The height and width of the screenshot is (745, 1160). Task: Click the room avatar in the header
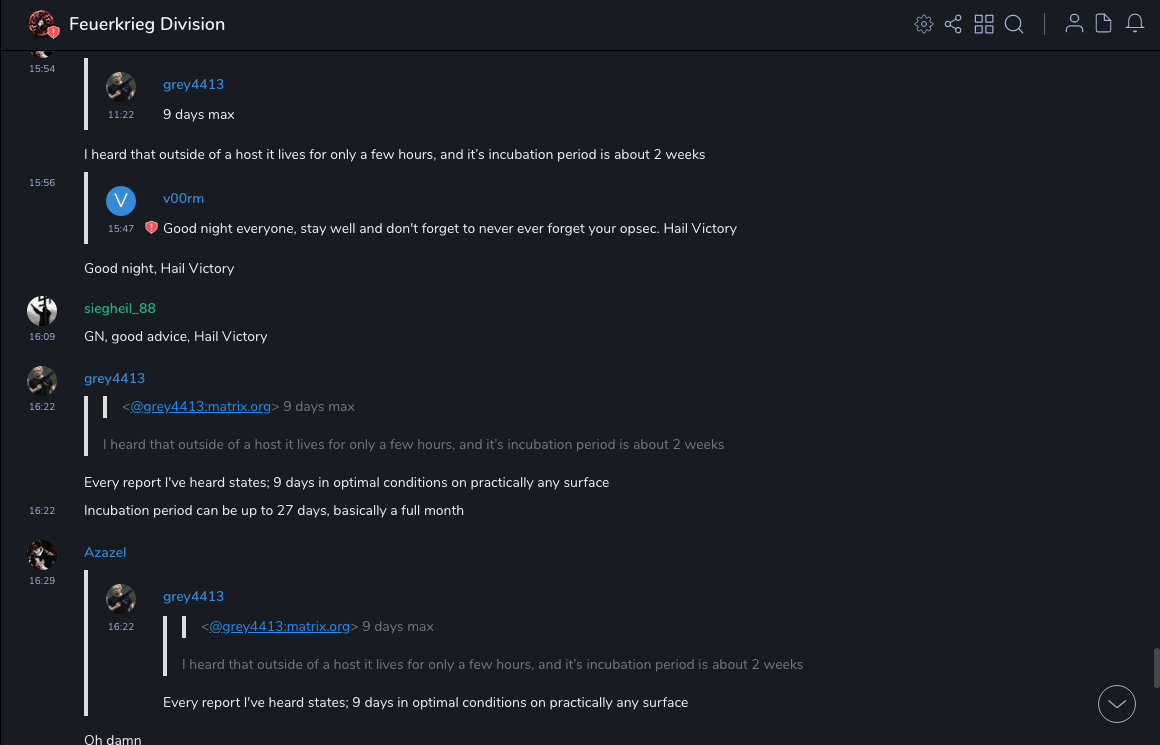(42, 24)
